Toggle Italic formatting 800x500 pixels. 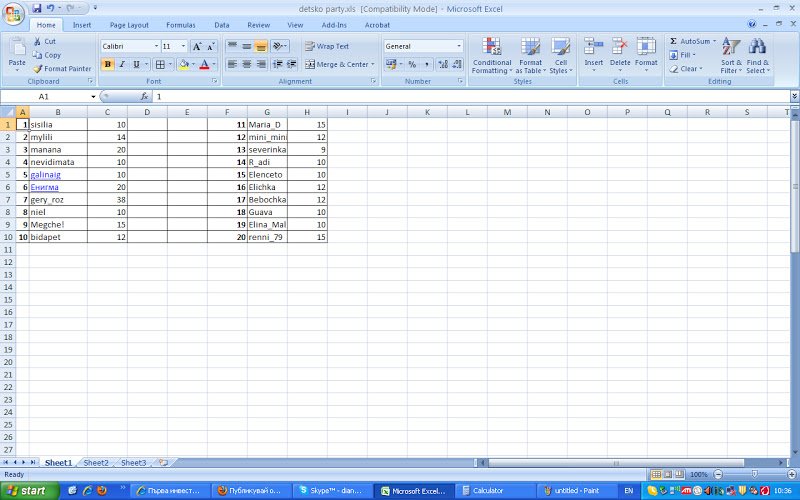tap(122, 64)
